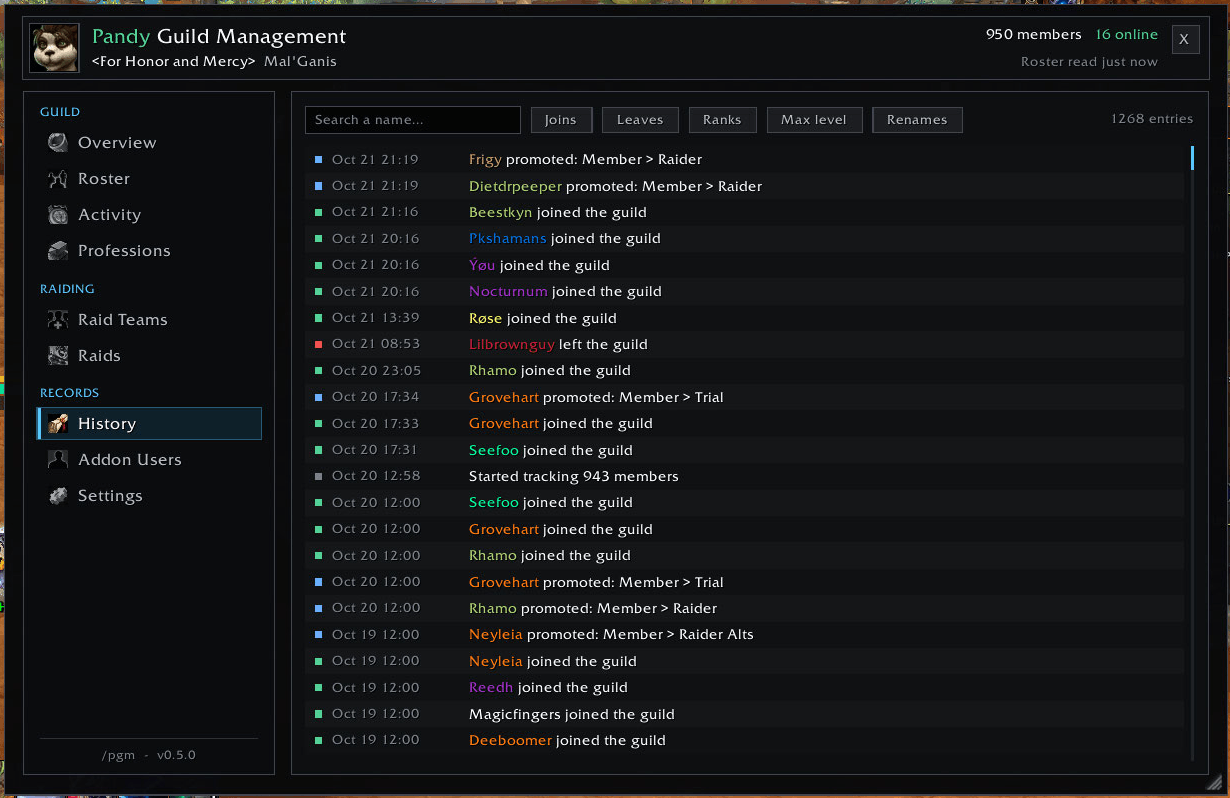Viewport: 1230px width, 798px height.
Task: Select the Nocturnum joined entry
Action: 745,292
